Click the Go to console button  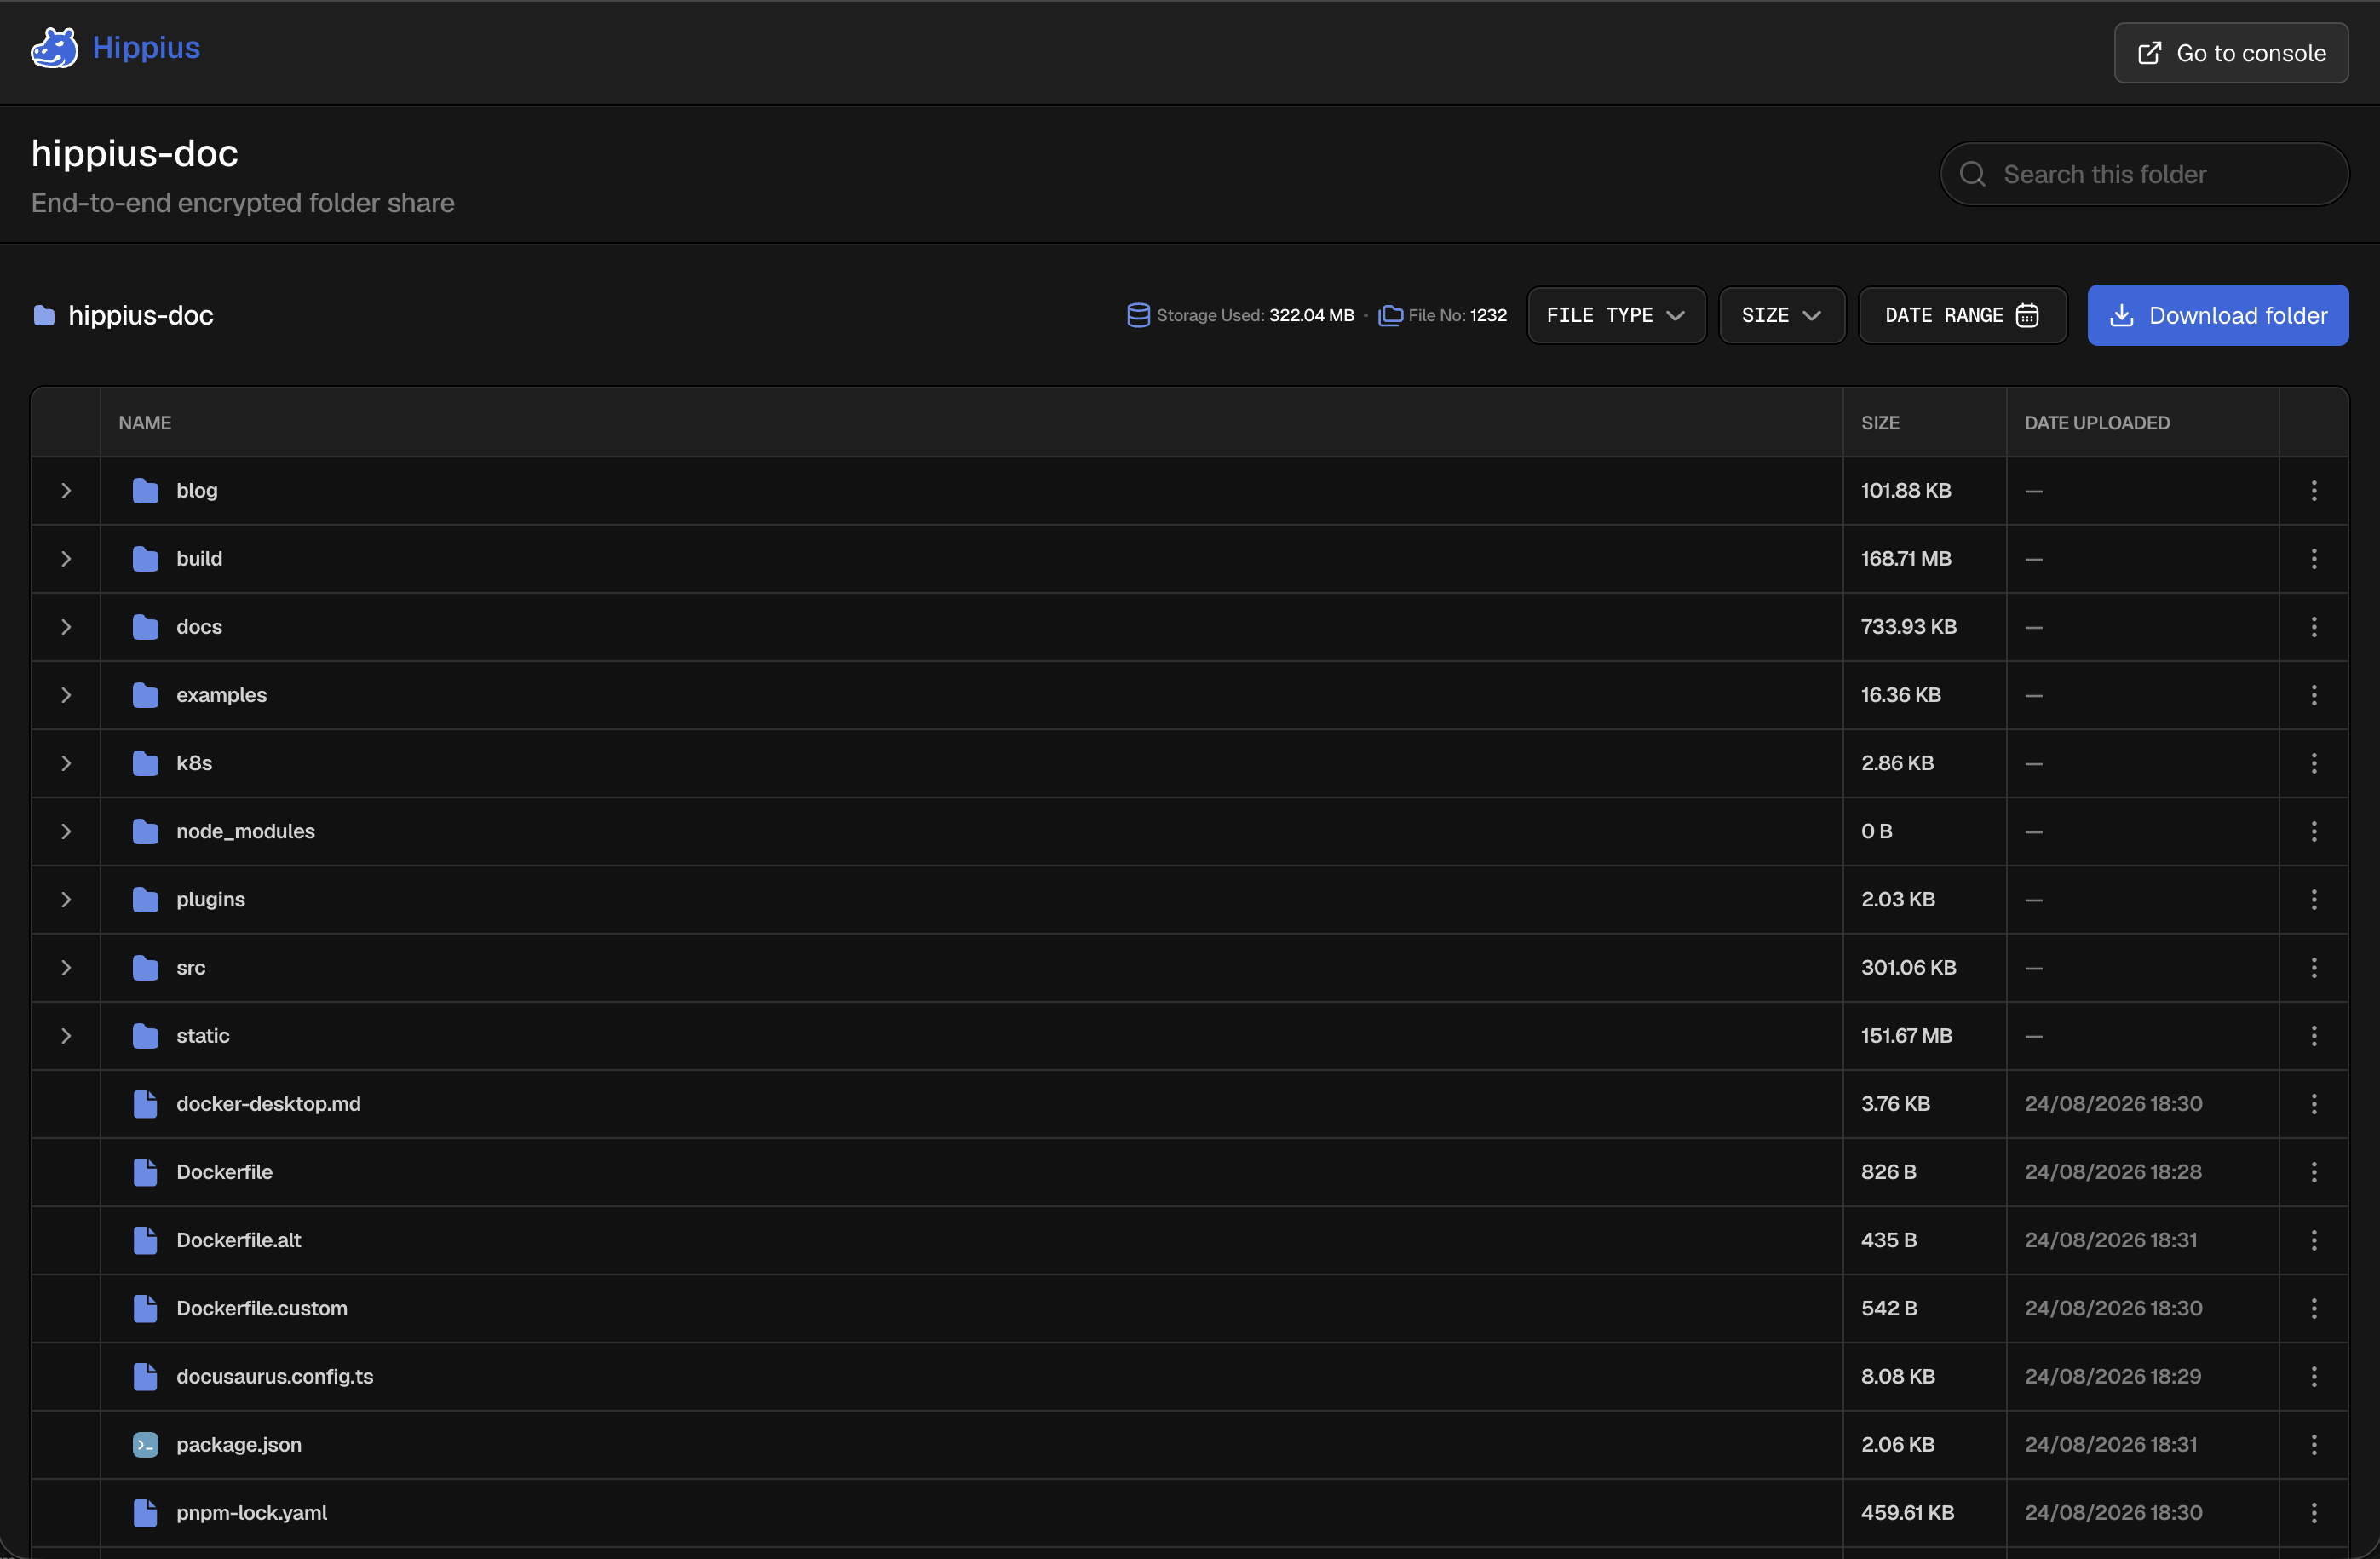click(x=2231, y=53)
